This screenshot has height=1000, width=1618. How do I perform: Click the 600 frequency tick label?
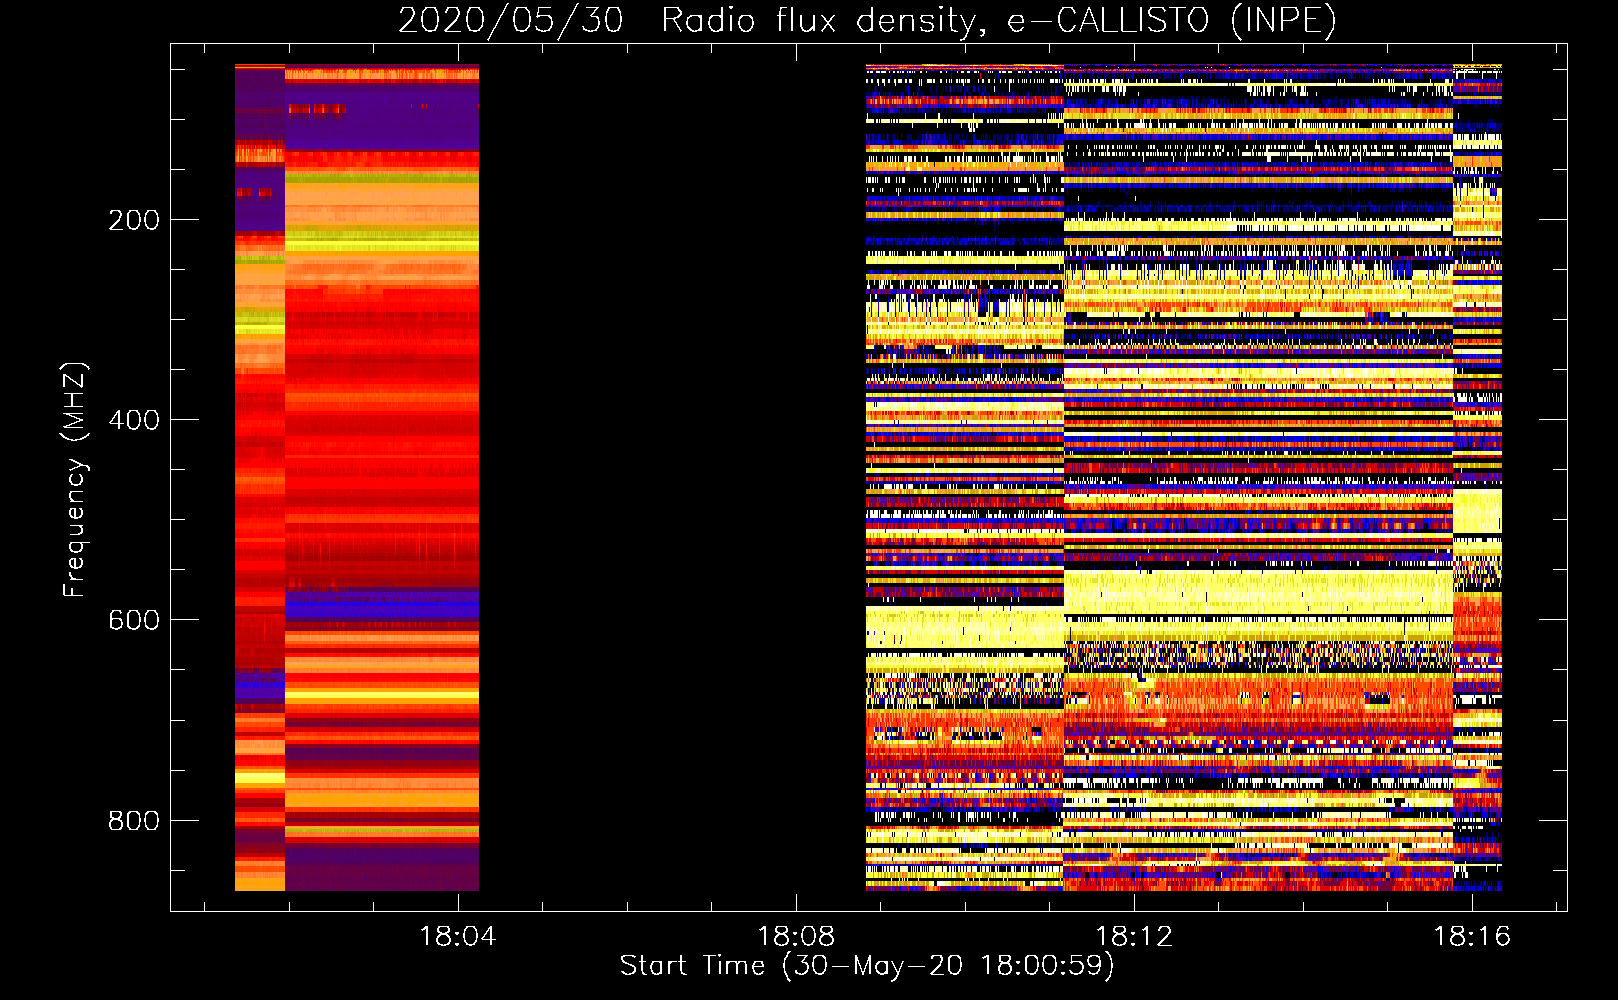(134, 620)
